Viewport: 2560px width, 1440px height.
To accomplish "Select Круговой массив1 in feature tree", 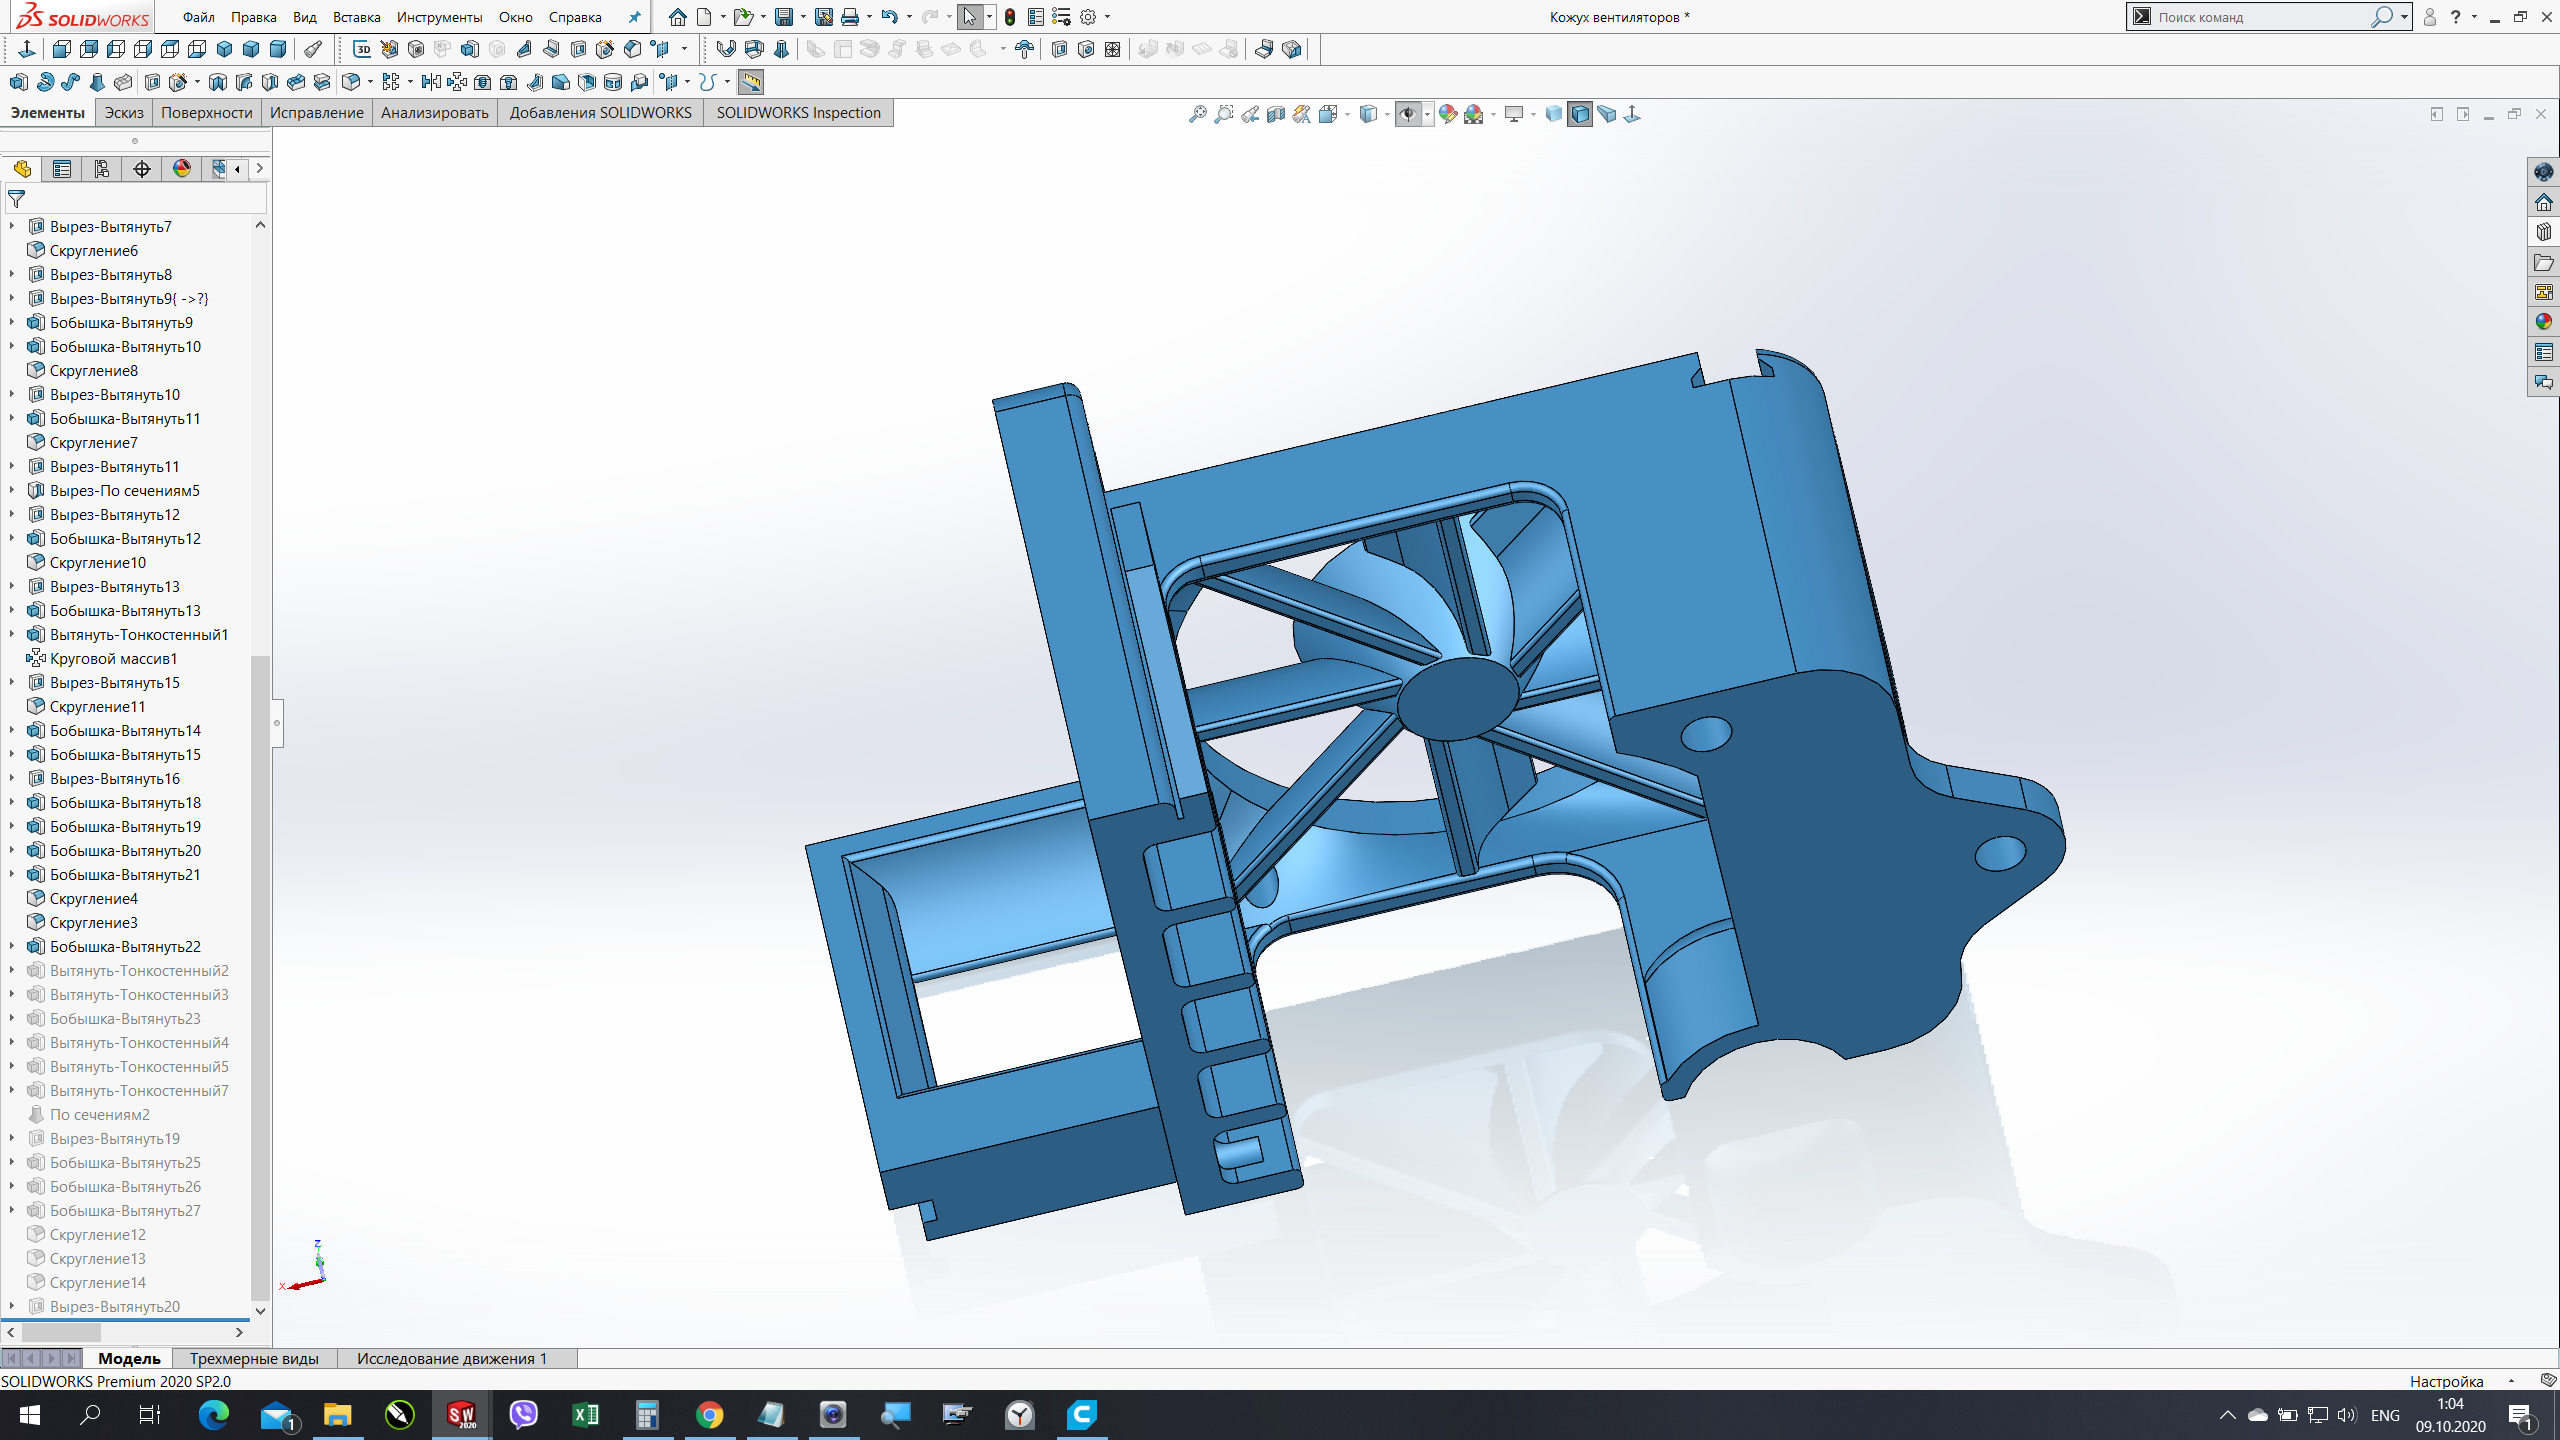I will tap(113, 658).
